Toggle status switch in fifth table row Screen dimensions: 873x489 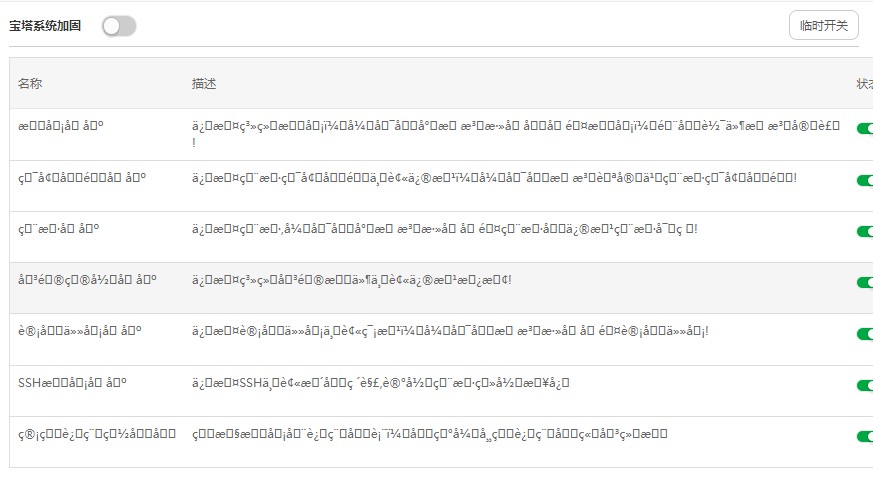pos(865,334)
